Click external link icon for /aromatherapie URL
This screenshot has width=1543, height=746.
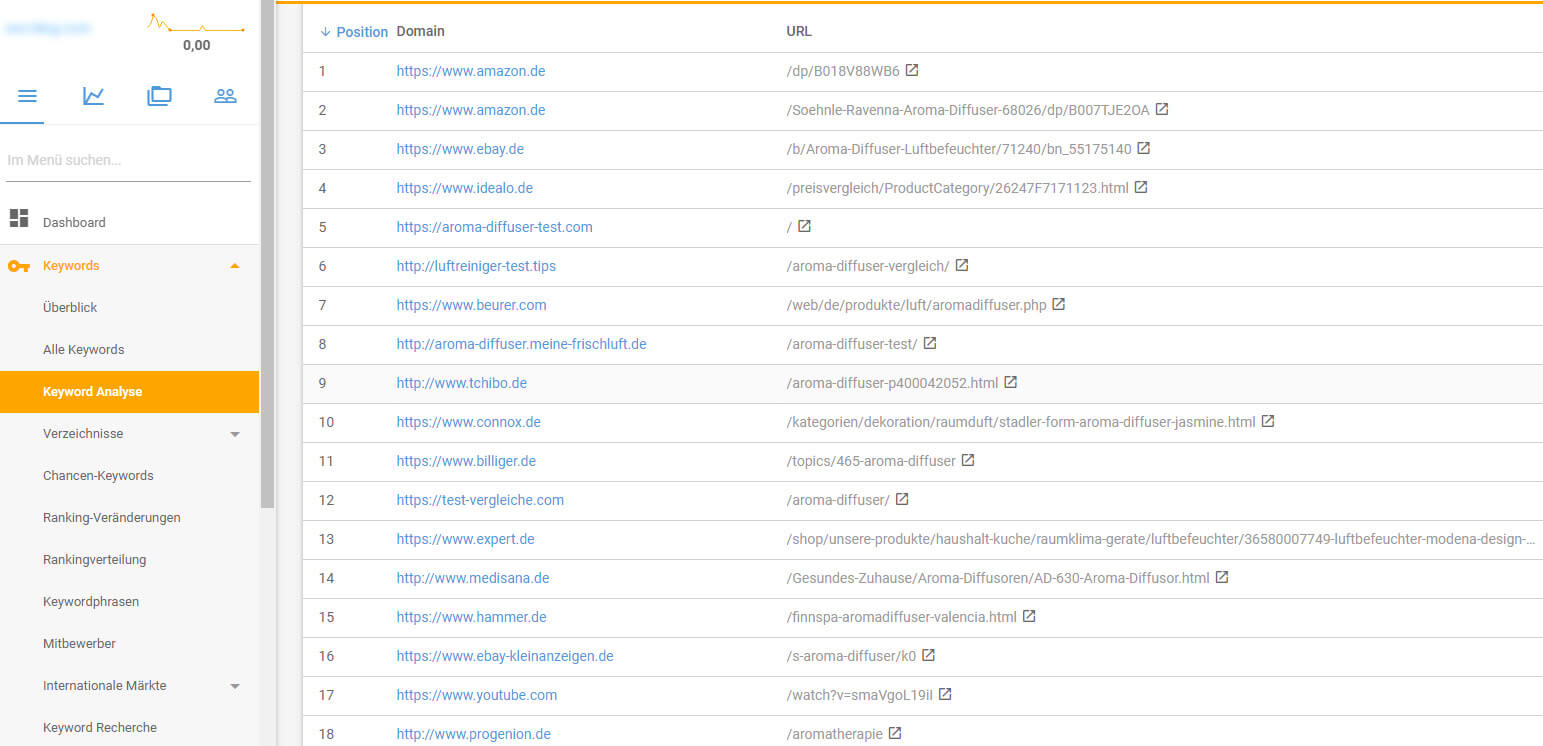tap(895, 733)
